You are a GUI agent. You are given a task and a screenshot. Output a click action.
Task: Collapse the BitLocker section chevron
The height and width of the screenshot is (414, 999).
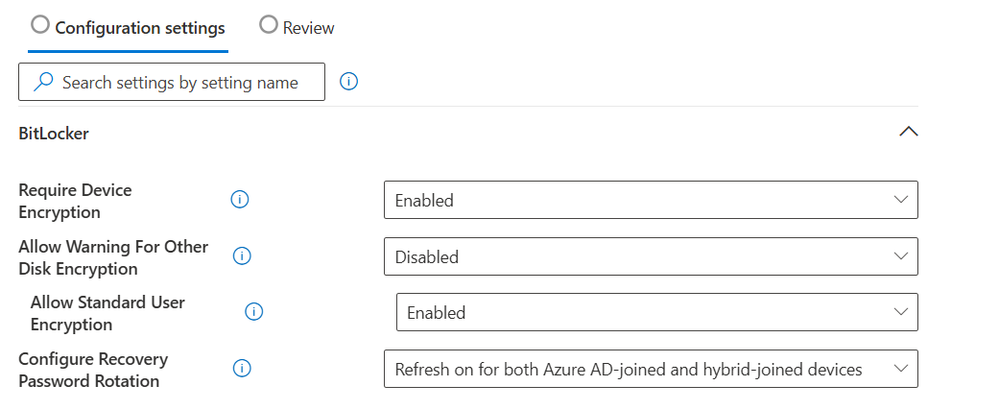pos(909,132)
